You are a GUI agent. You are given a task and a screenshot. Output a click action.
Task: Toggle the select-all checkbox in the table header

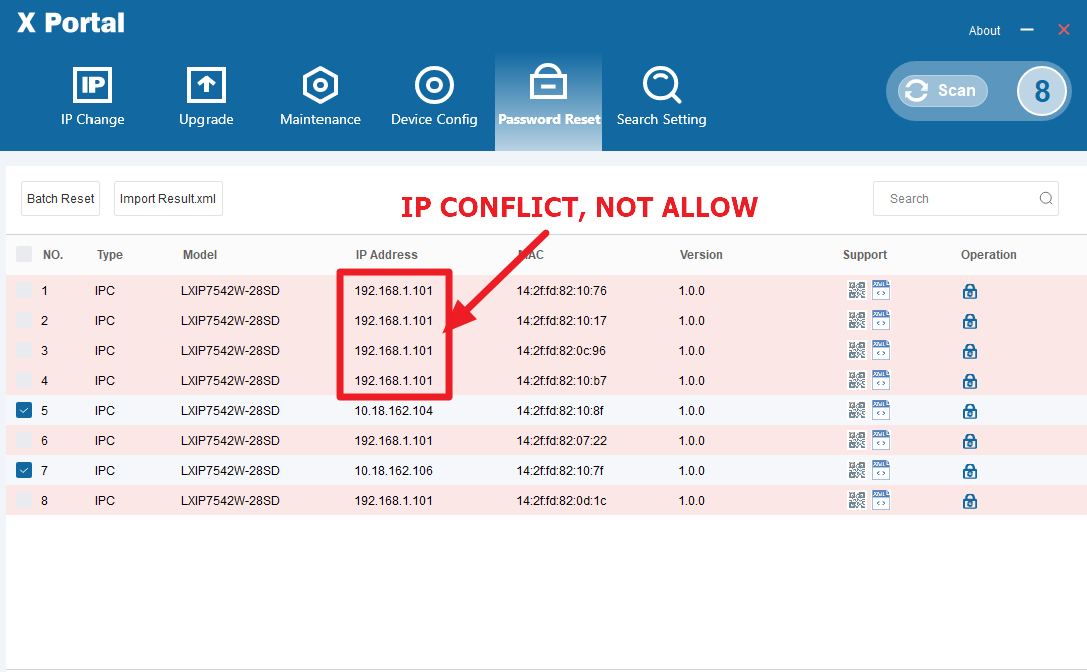pyautogui.click(x=24, y=255)
